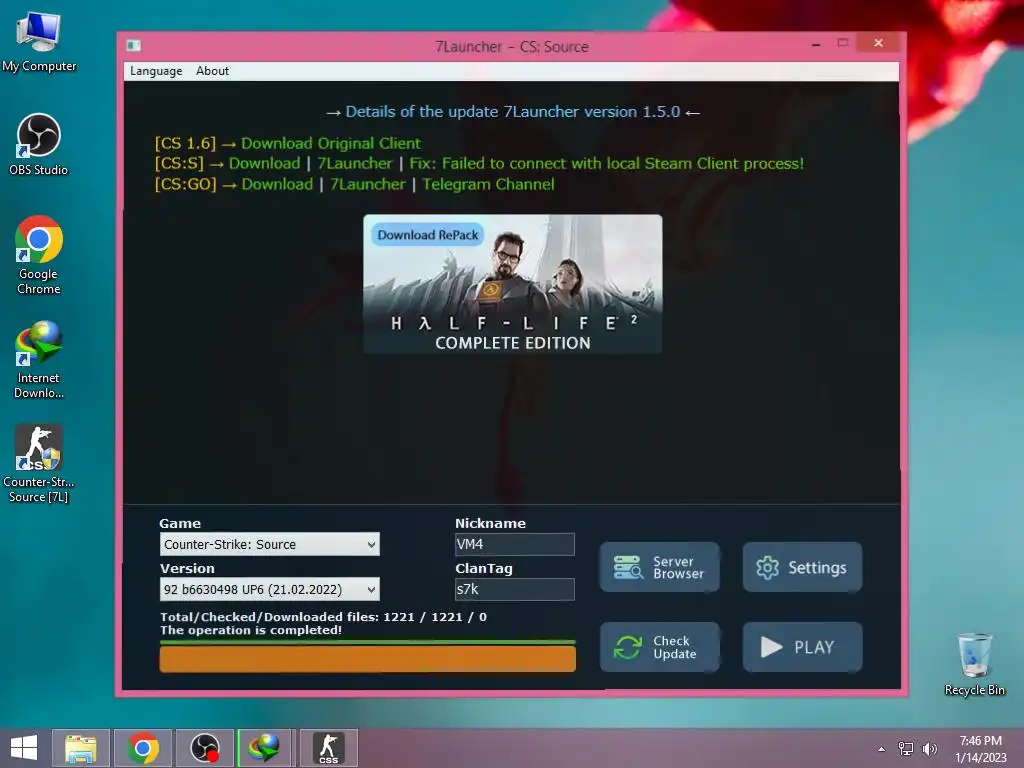The height and width of the screenshot is (768, 1024).
Task: Minimize the 7Launcher window
Action: tap(816, 44)
